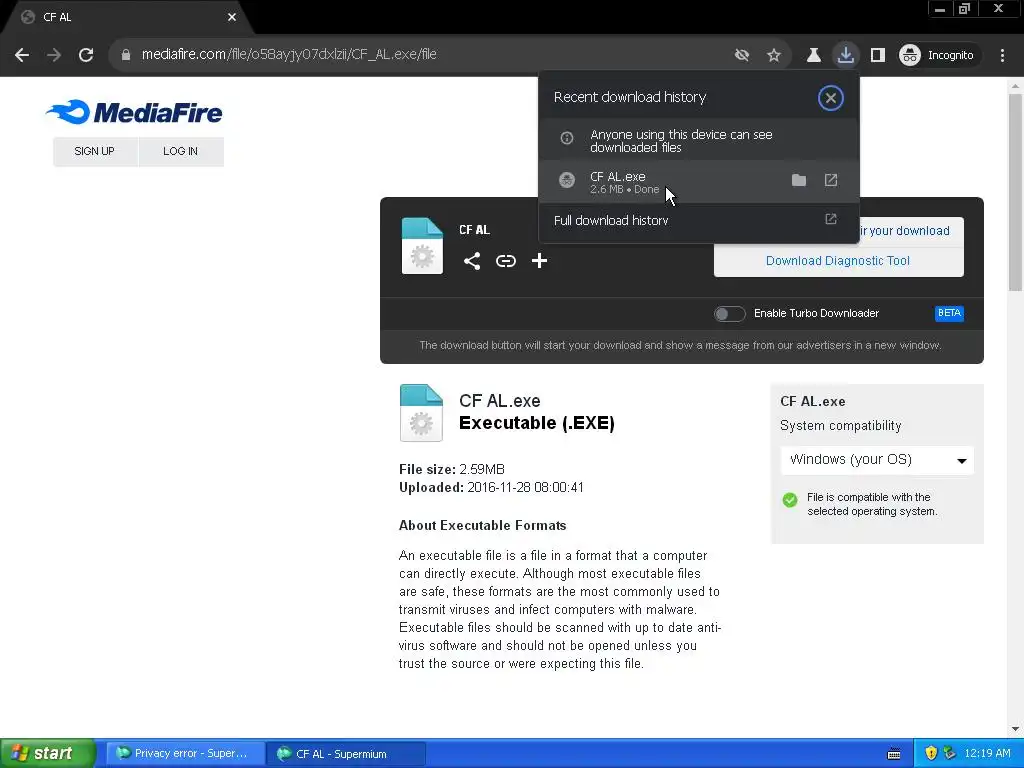Viewport: 1024px width, 768px height.
Task: Open the Windows (your OS) dropdown
Action: pyautogui.click(x=877, y=460)
